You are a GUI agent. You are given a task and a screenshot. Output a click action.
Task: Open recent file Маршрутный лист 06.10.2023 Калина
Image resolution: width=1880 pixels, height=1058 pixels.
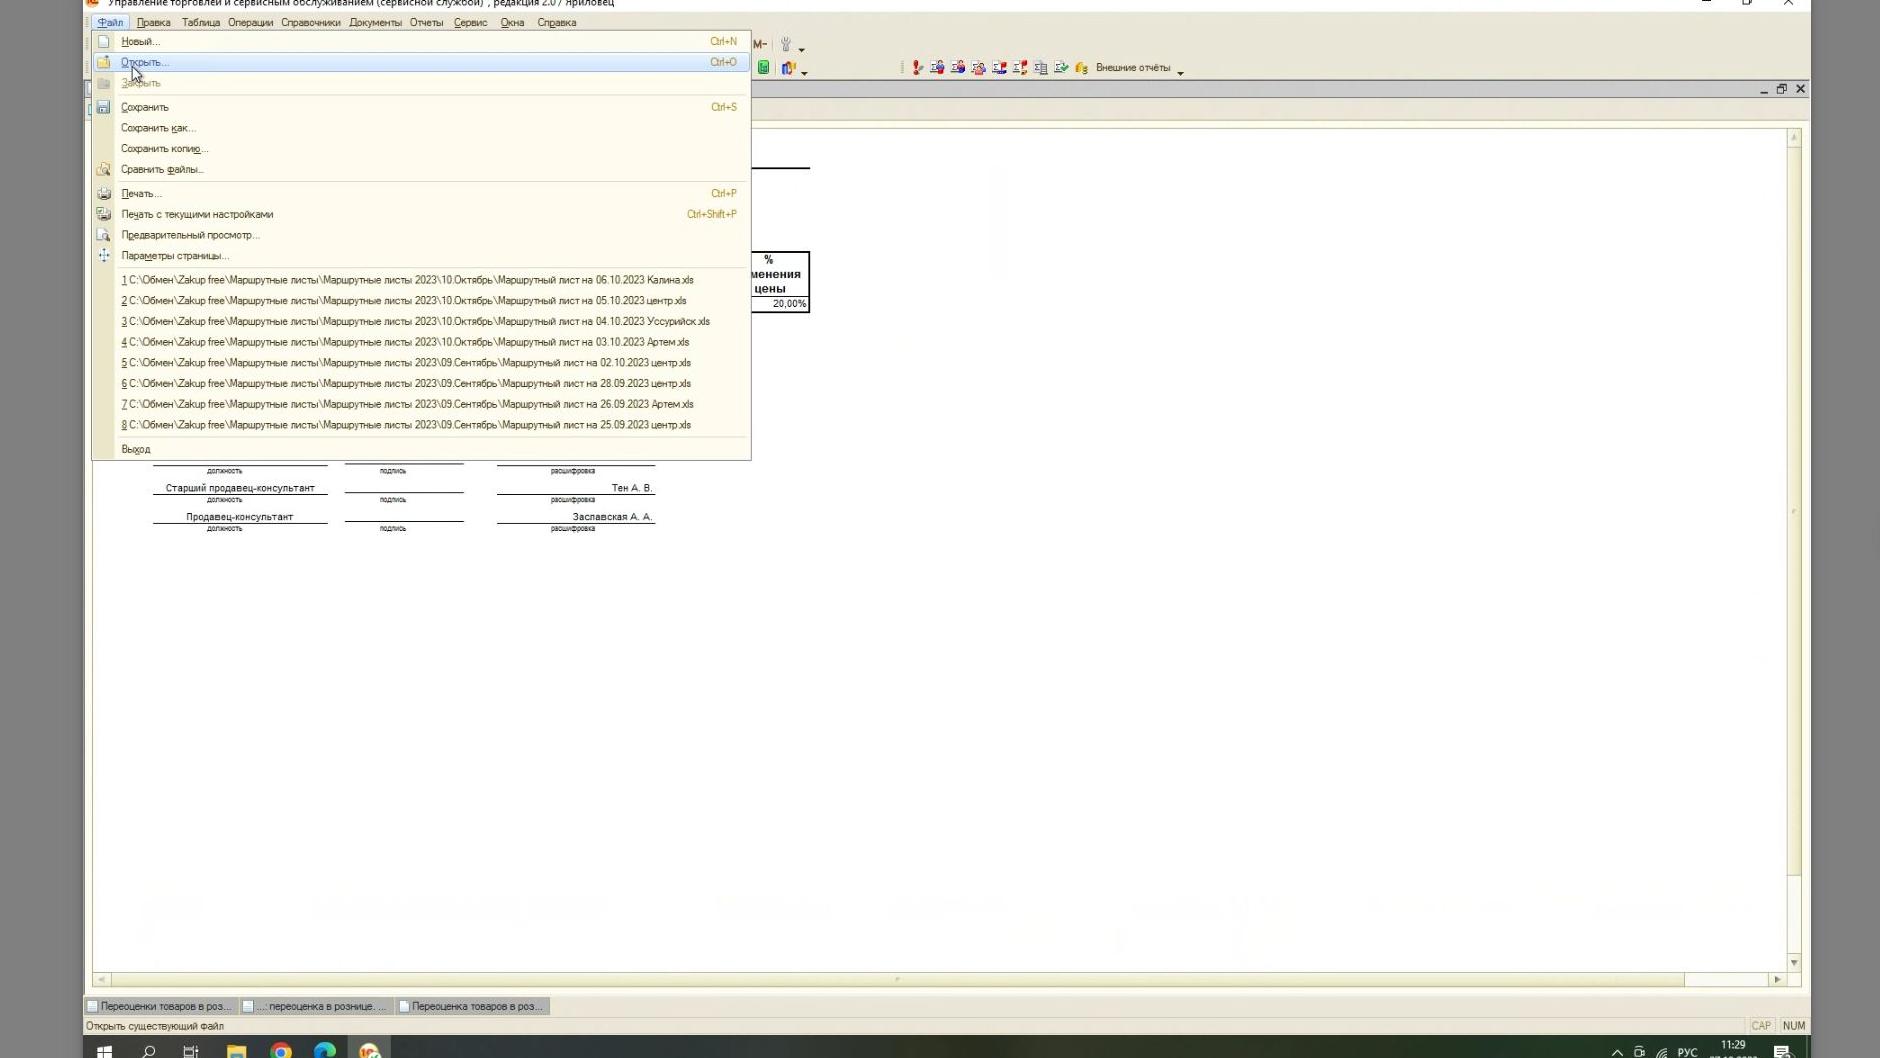coord(421,280)
